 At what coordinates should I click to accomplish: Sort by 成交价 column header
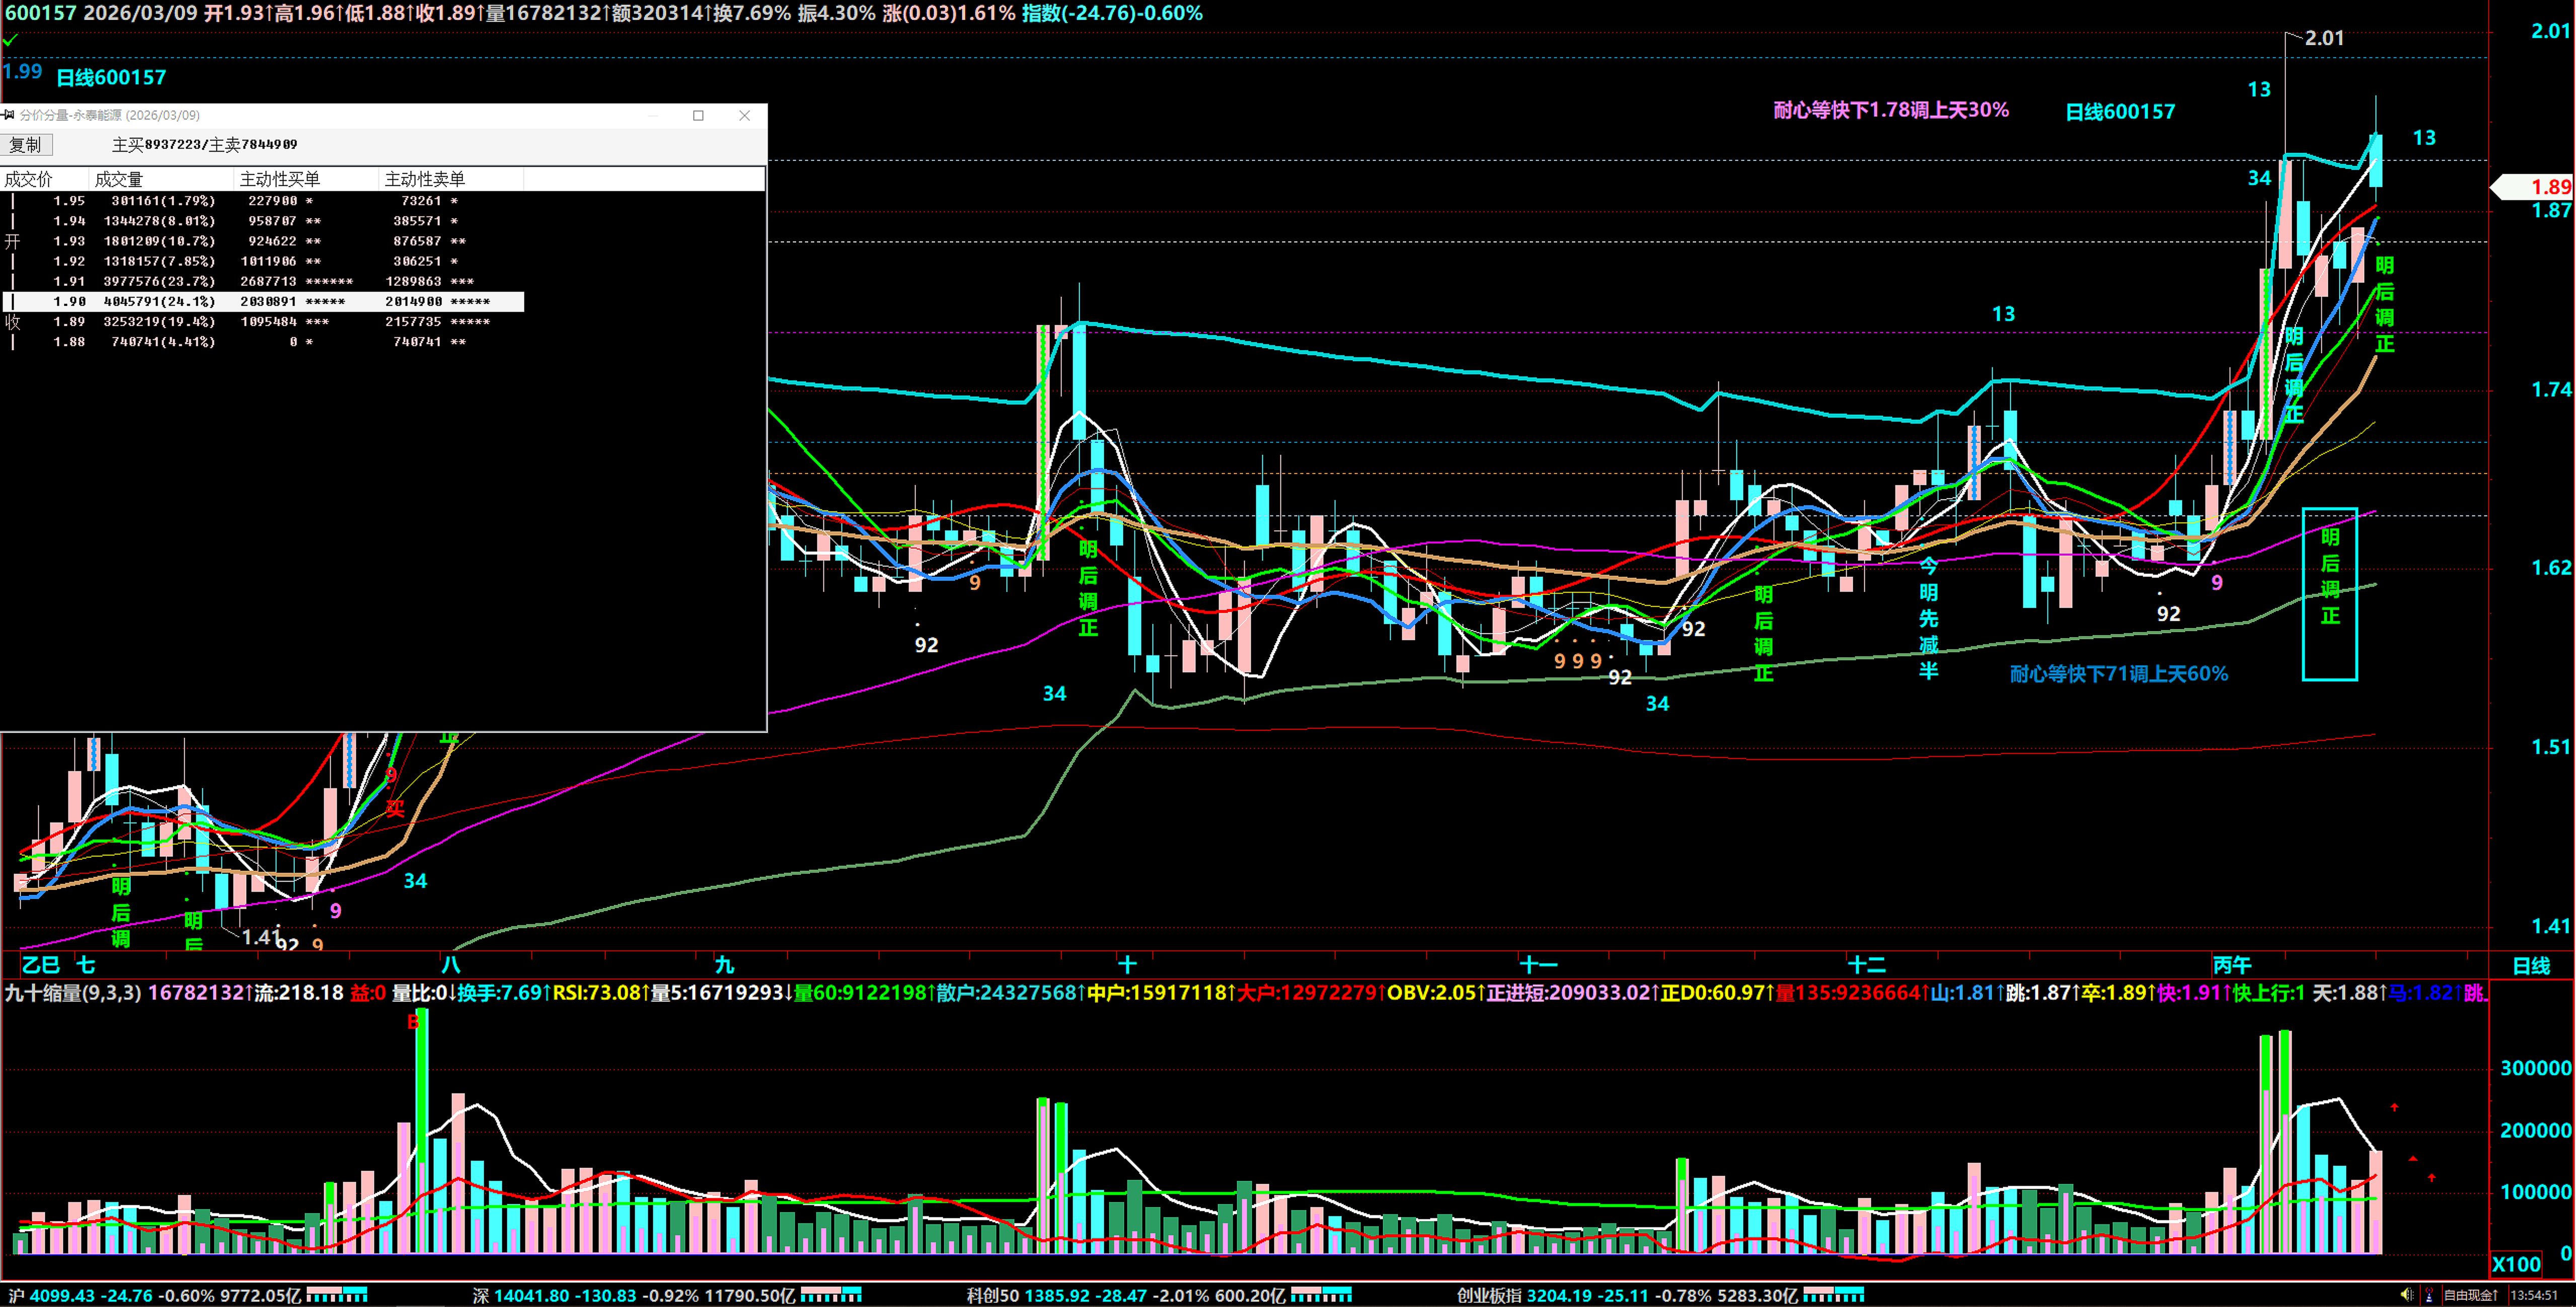pyautogui.click(x=28, y=179)
